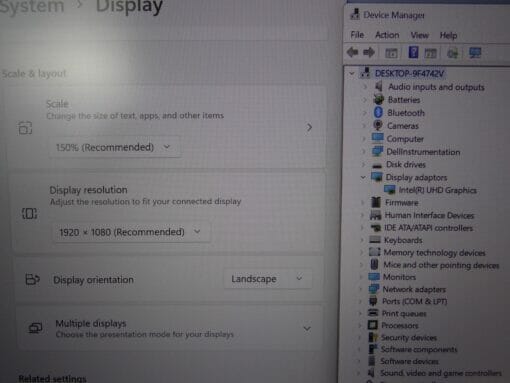Open the Scale settings chevron arrow

point(309,127)
